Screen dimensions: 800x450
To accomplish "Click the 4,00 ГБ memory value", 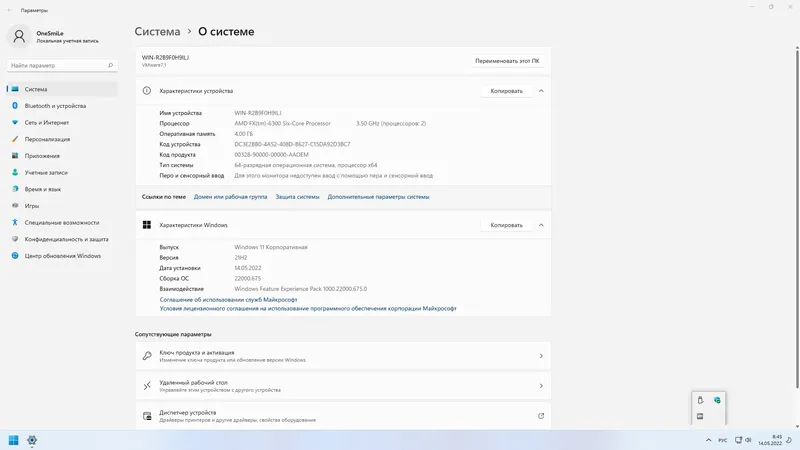I will coord(243,134).
